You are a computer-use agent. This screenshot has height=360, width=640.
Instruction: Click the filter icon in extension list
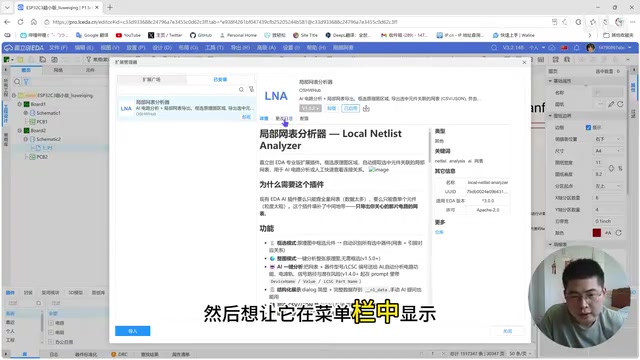(251, 89)
